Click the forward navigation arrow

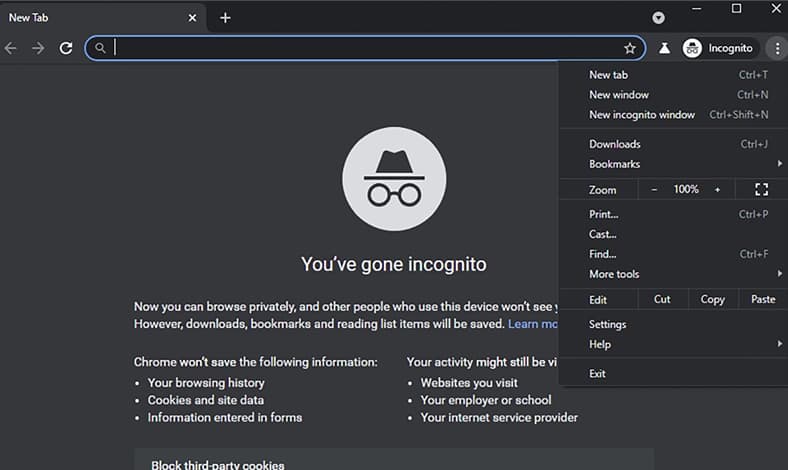coord(38,48)
